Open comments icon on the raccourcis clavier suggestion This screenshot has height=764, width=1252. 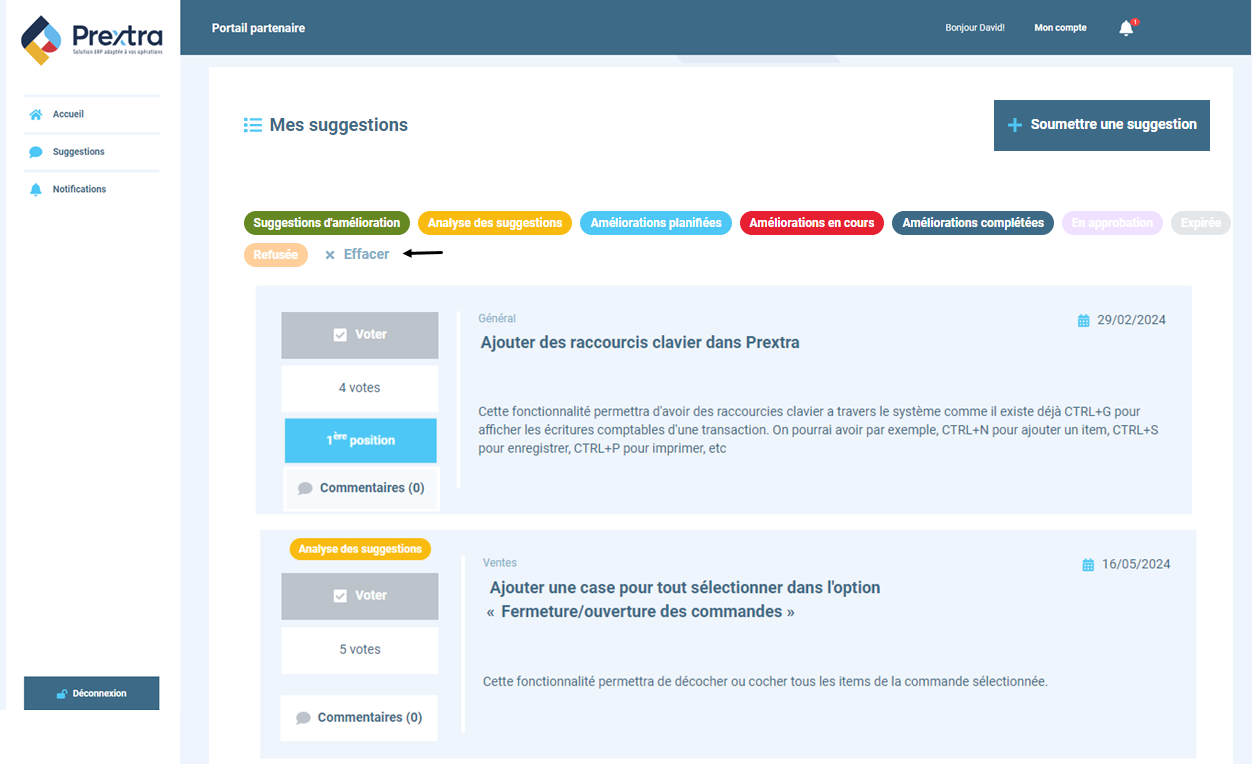(x=305, y=488)
